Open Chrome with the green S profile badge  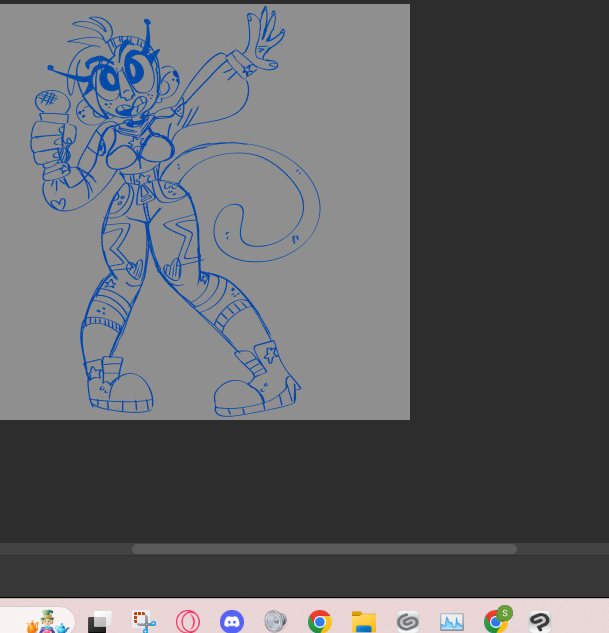[x=497, y=620]
